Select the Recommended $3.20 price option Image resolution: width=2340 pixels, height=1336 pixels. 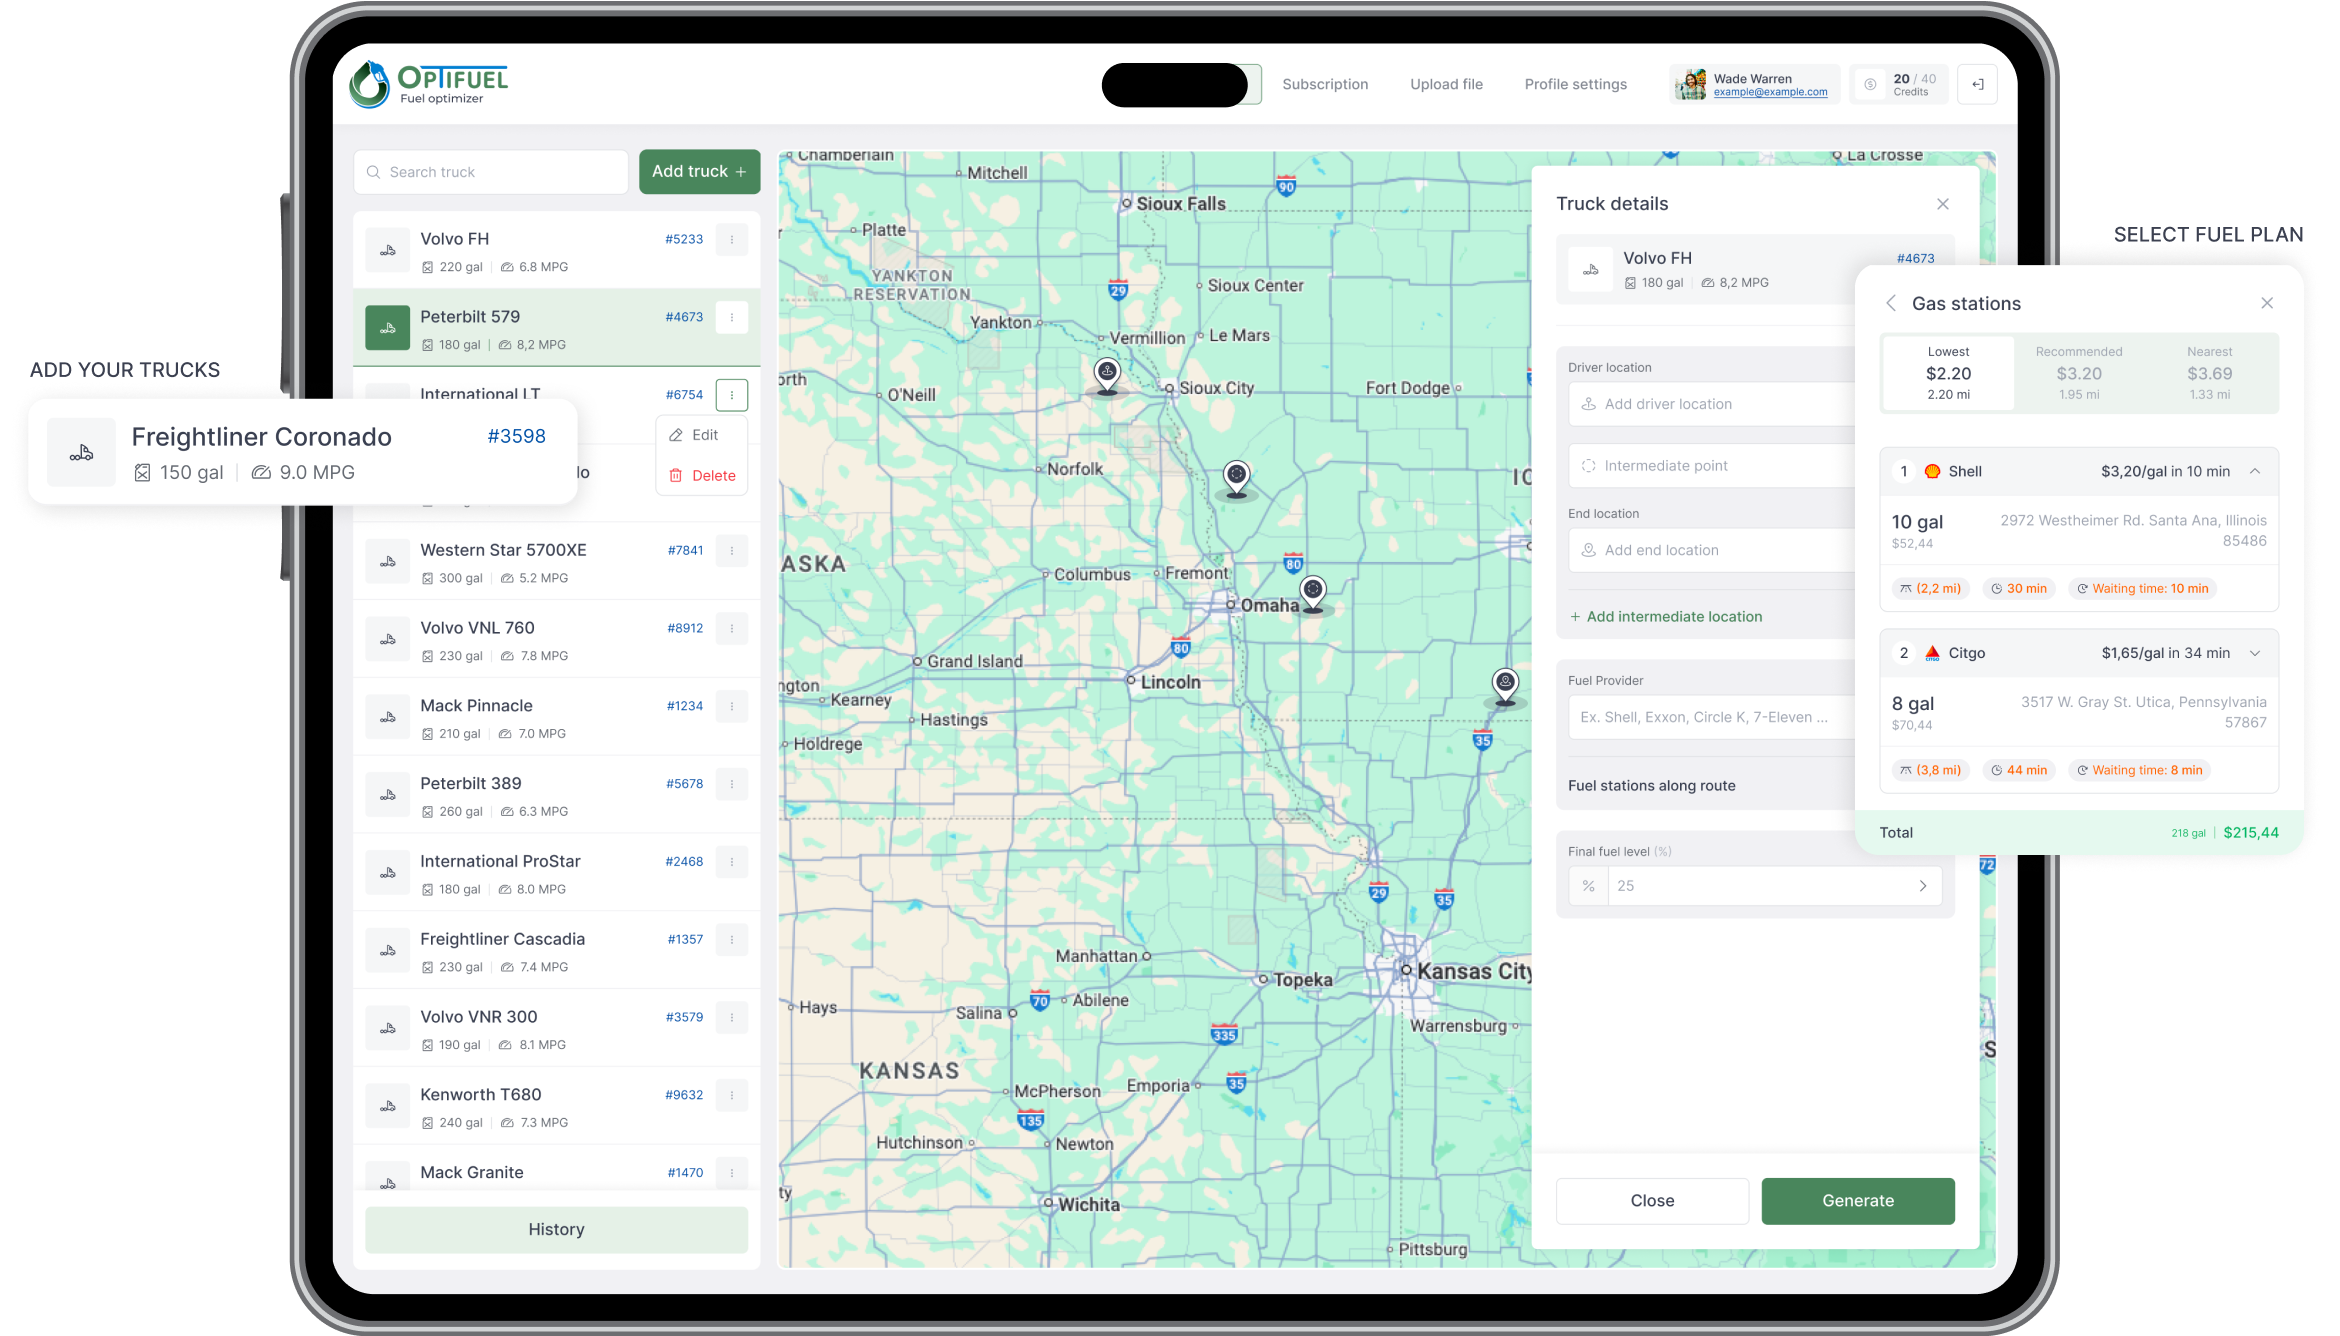[2078, 373]
